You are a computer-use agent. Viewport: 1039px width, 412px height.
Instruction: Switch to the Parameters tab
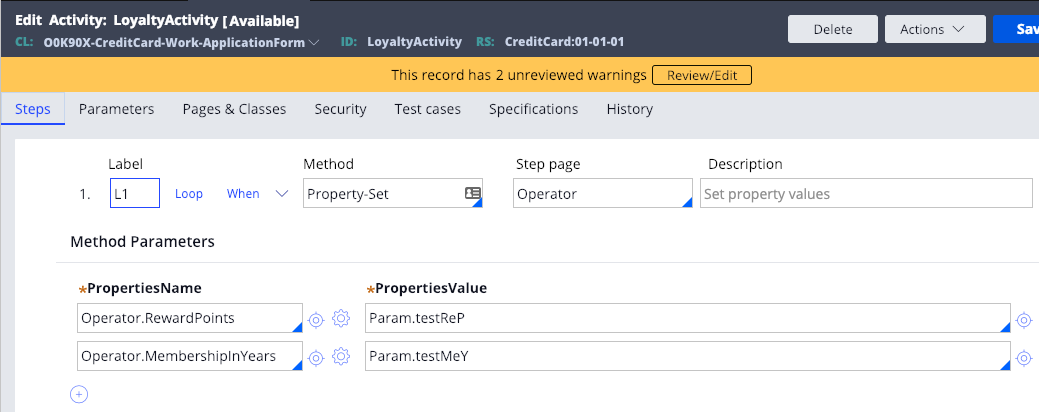point(117,109)
